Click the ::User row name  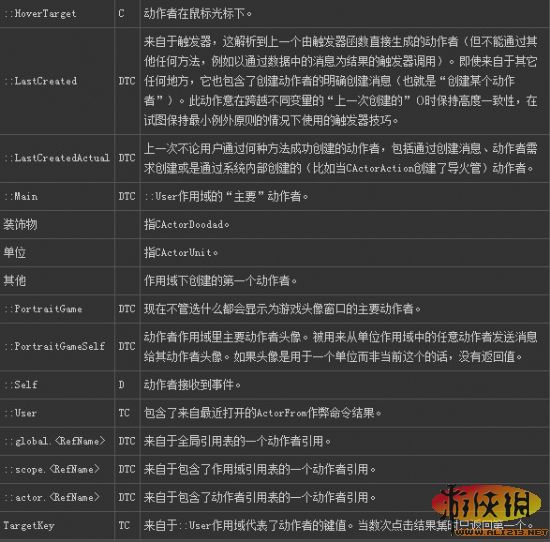(x=20, y=413)
